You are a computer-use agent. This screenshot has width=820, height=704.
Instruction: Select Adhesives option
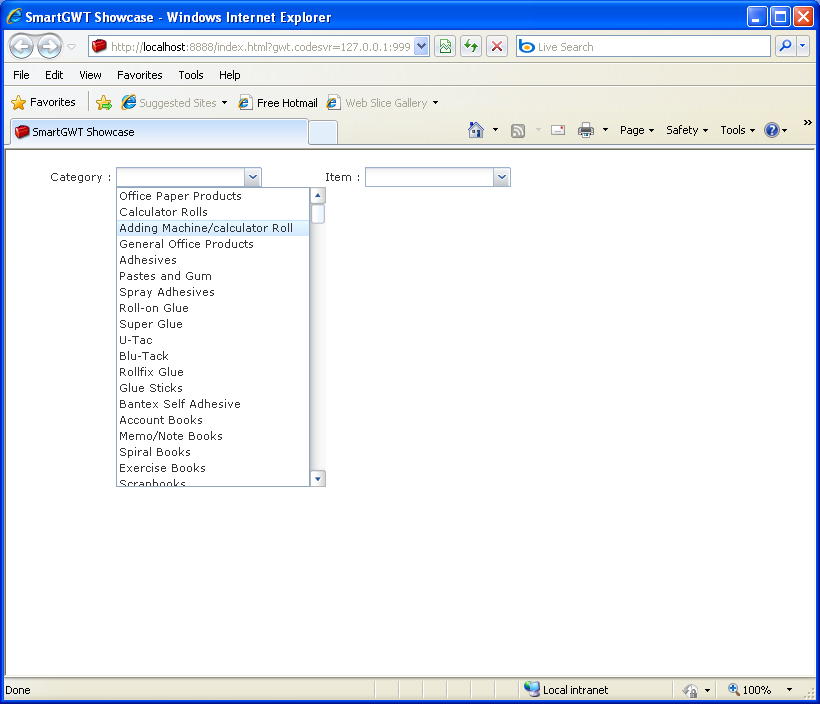pos(213,260)
